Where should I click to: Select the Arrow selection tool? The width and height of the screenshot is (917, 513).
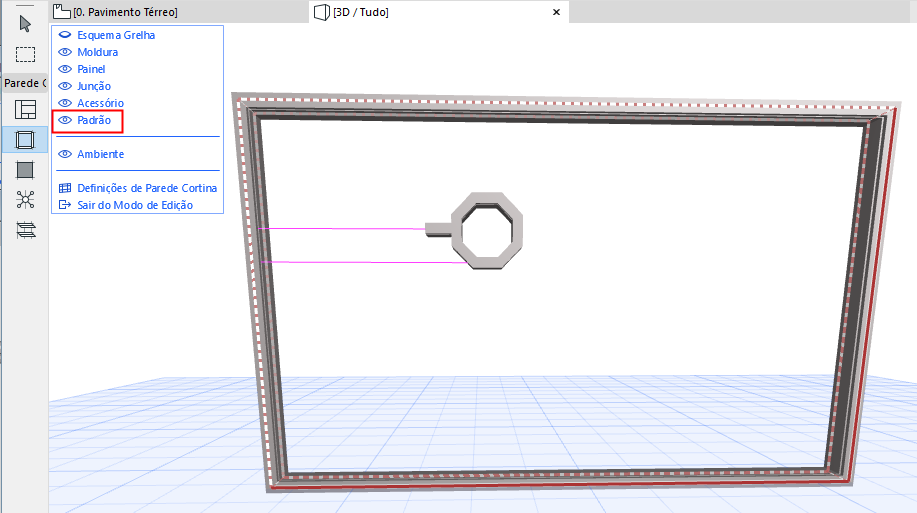tap(25, 24)
